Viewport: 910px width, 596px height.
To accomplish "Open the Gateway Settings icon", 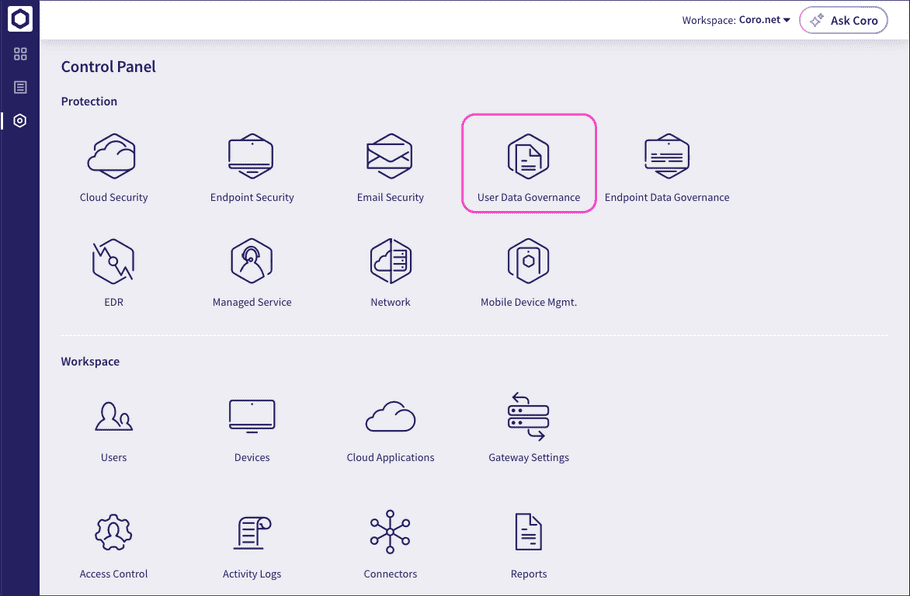I will (528, 417).
